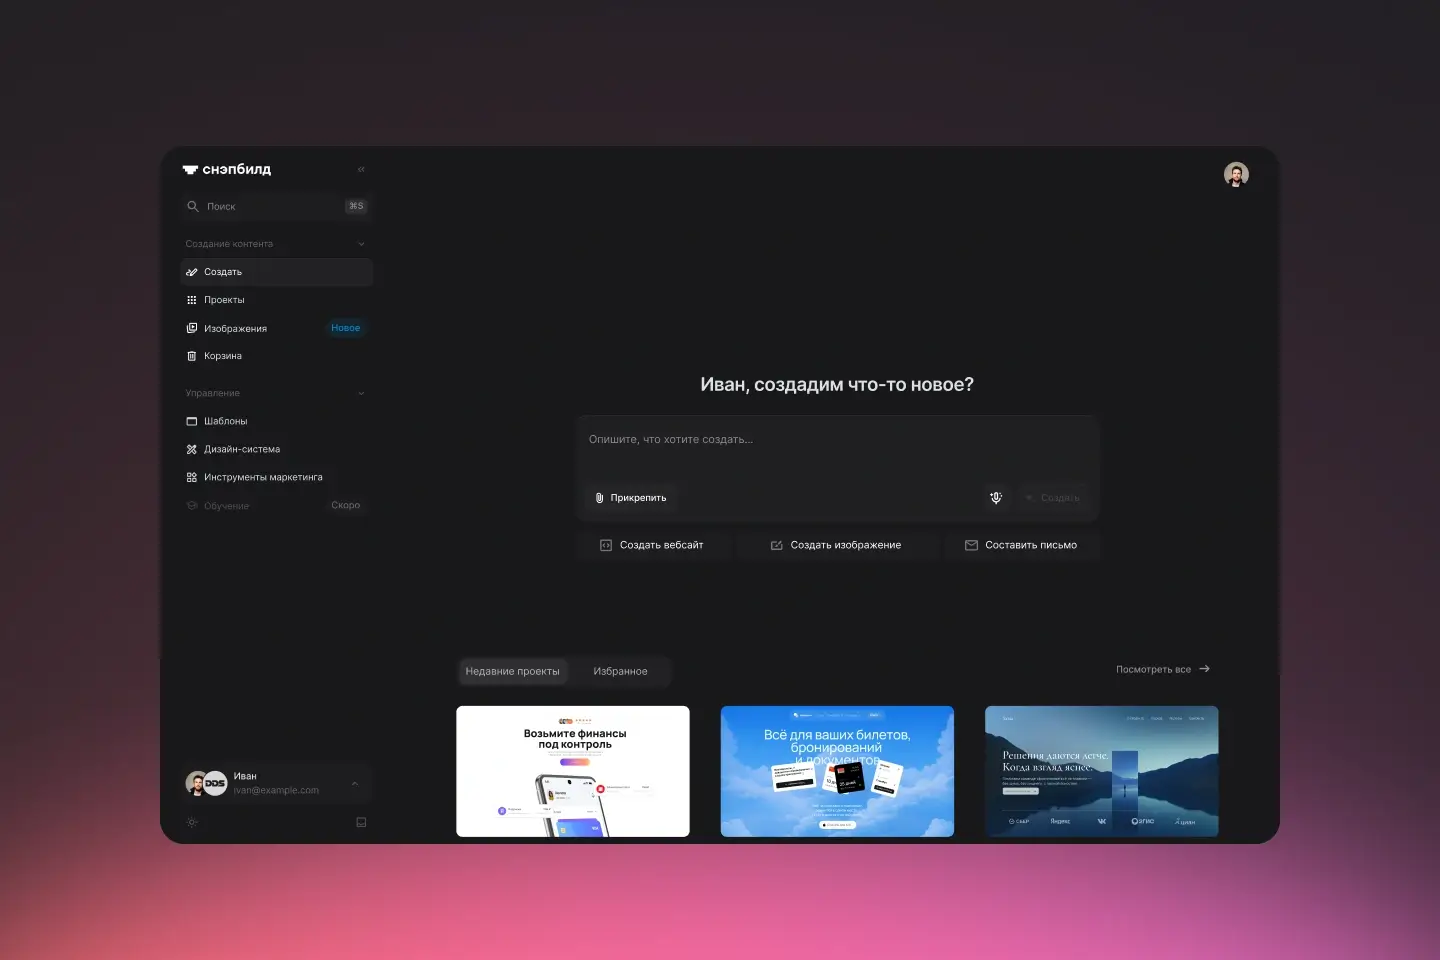Go to Проекты grid in the sidebar
Screen dimensions: 1440x960
[x=224, y=300]
